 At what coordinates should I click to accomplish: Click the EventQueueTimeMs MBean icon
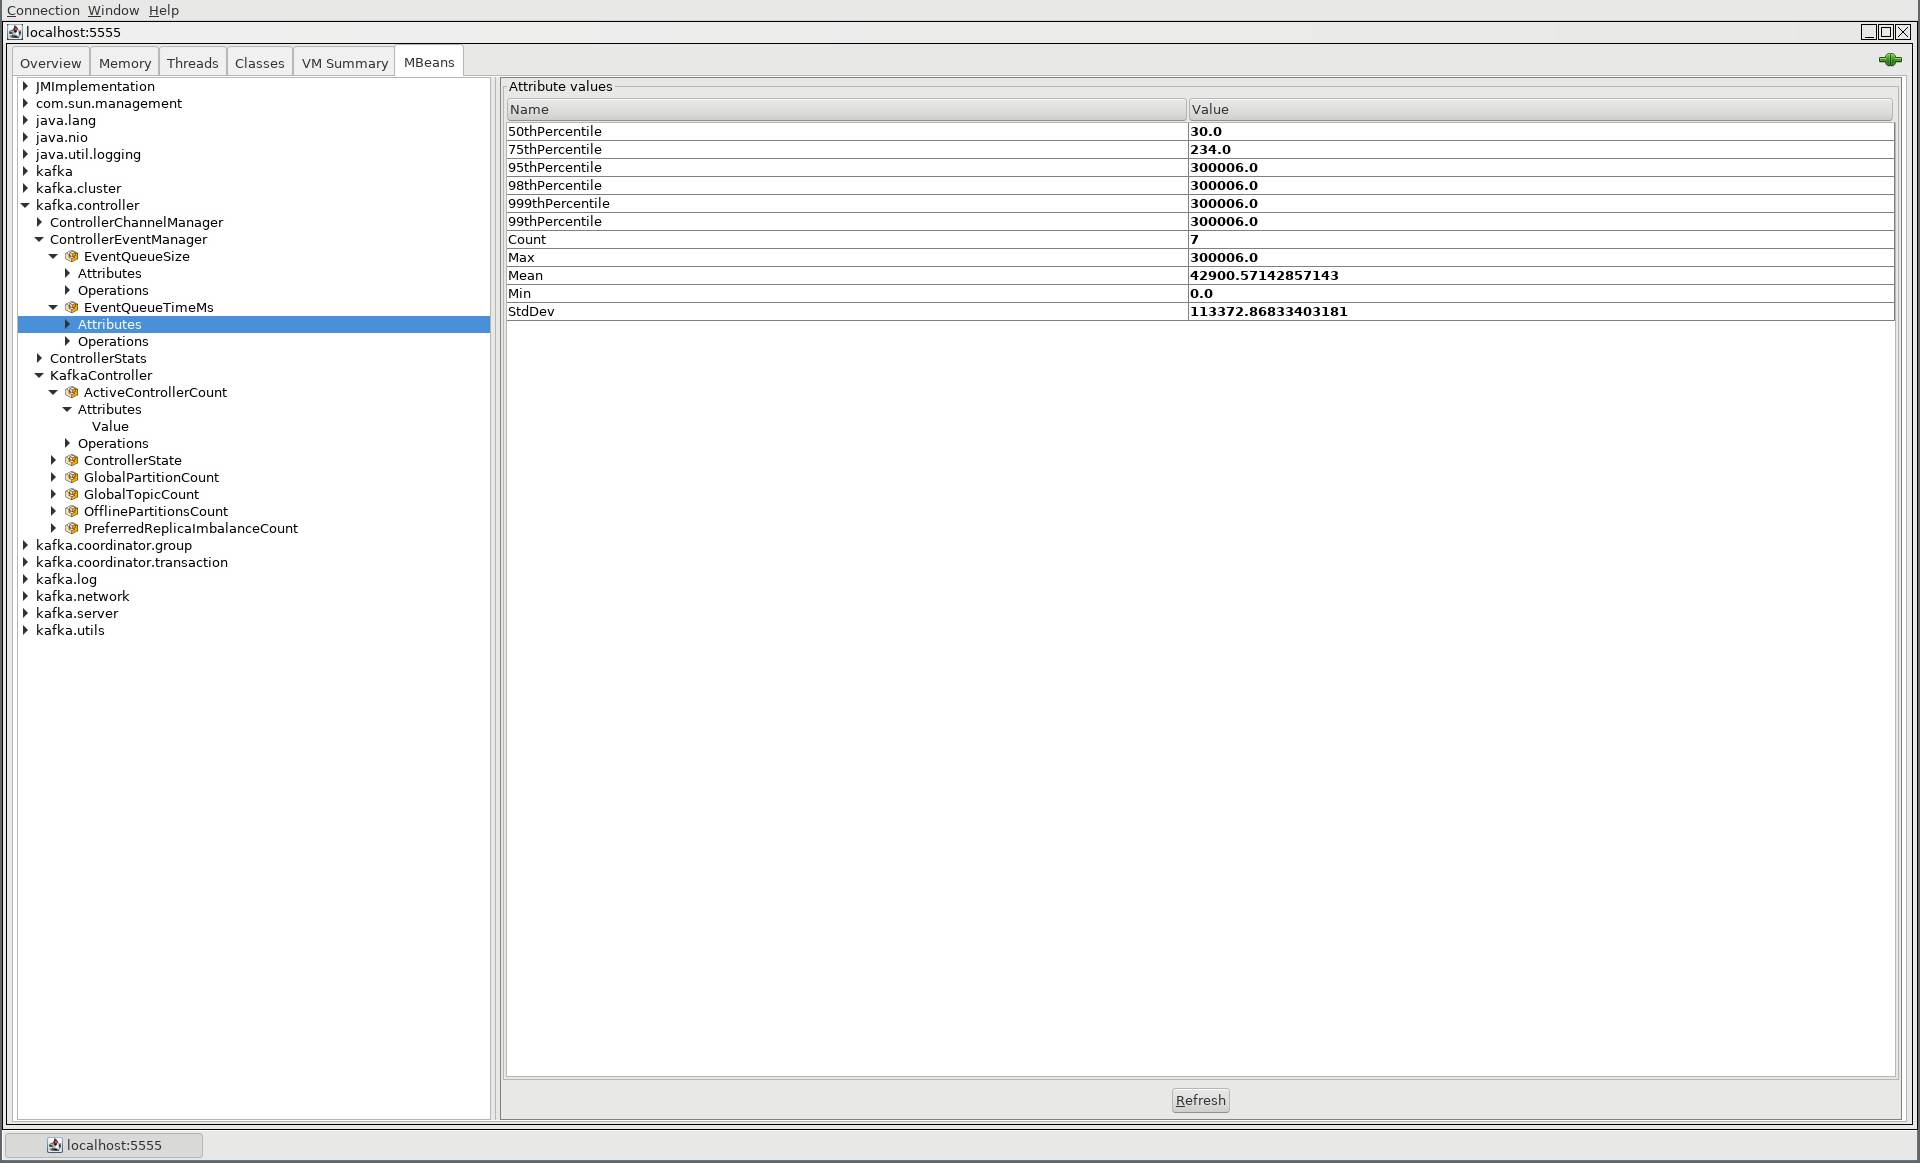coord(72,307)
